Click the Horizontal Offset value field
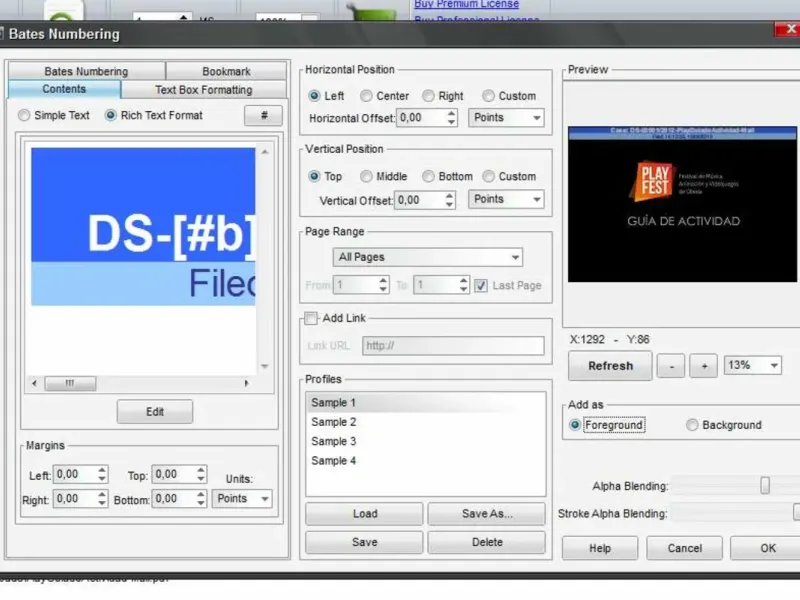Screen dimensions: 800x600 pos(421,118)
